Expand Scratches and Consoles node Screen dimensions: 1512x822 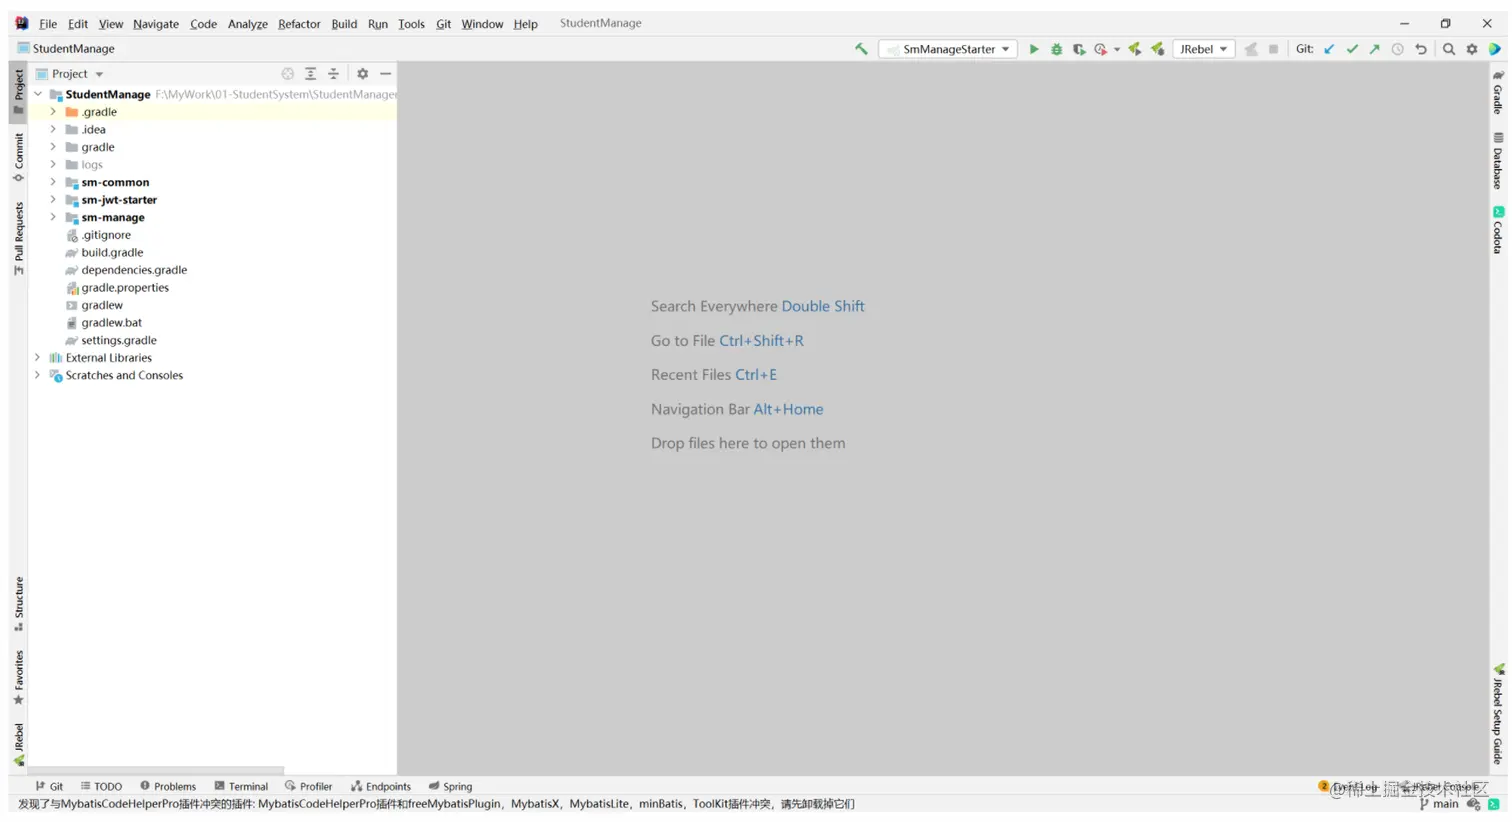[38, 375]
